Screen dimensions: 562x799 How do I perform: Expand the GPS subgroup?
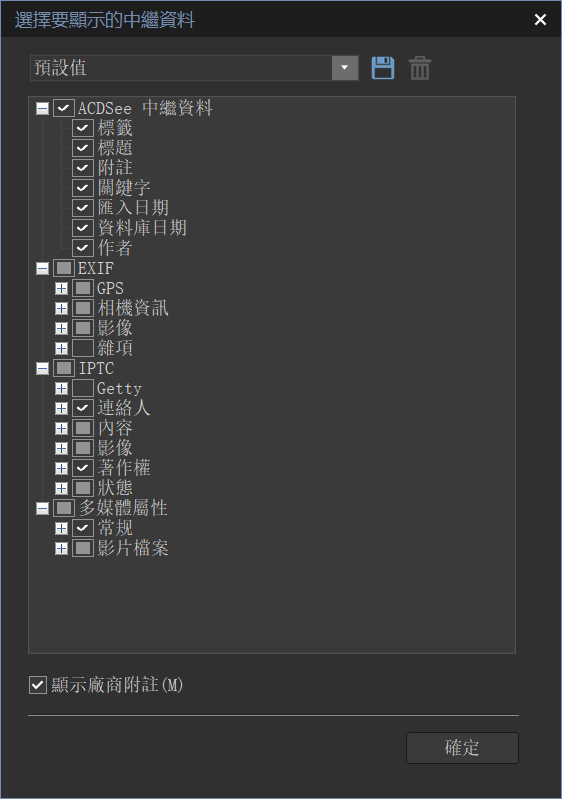click(62, 288)
